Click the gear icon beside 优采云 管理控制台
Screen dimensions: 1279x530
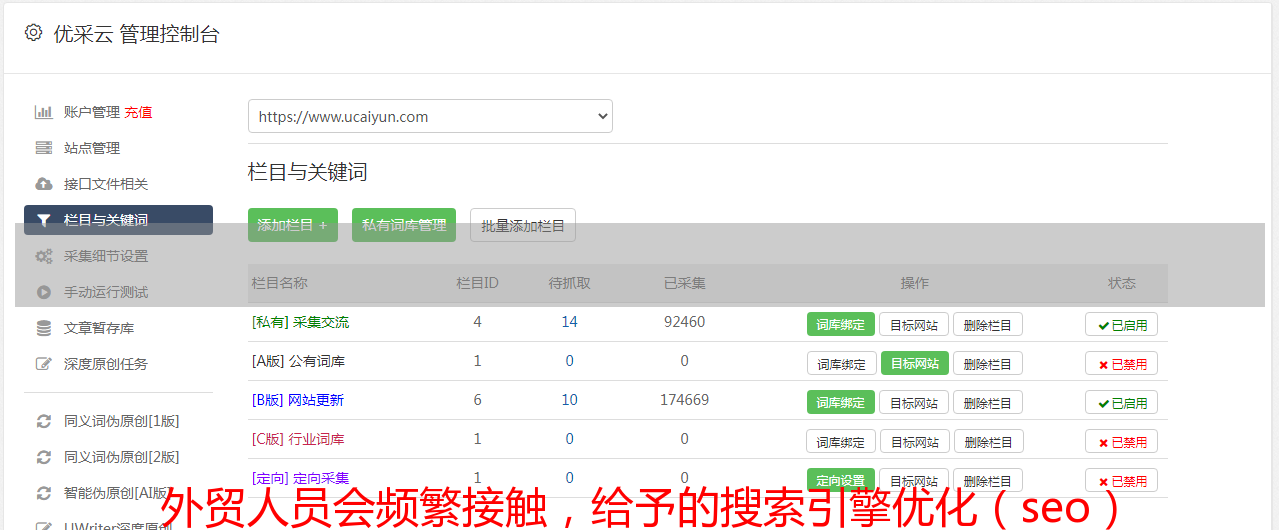(33, 33)
